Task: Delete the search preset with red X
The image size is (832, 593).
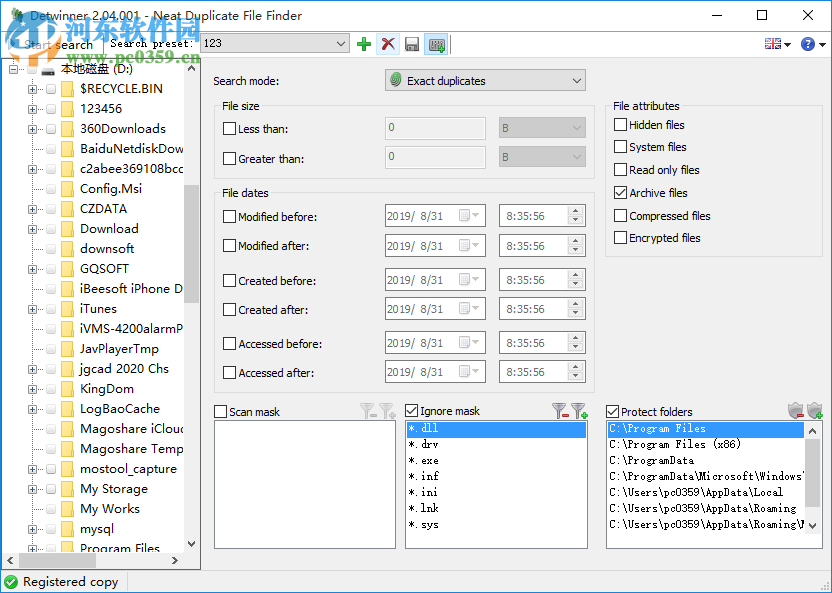Action: pos(388,44)
